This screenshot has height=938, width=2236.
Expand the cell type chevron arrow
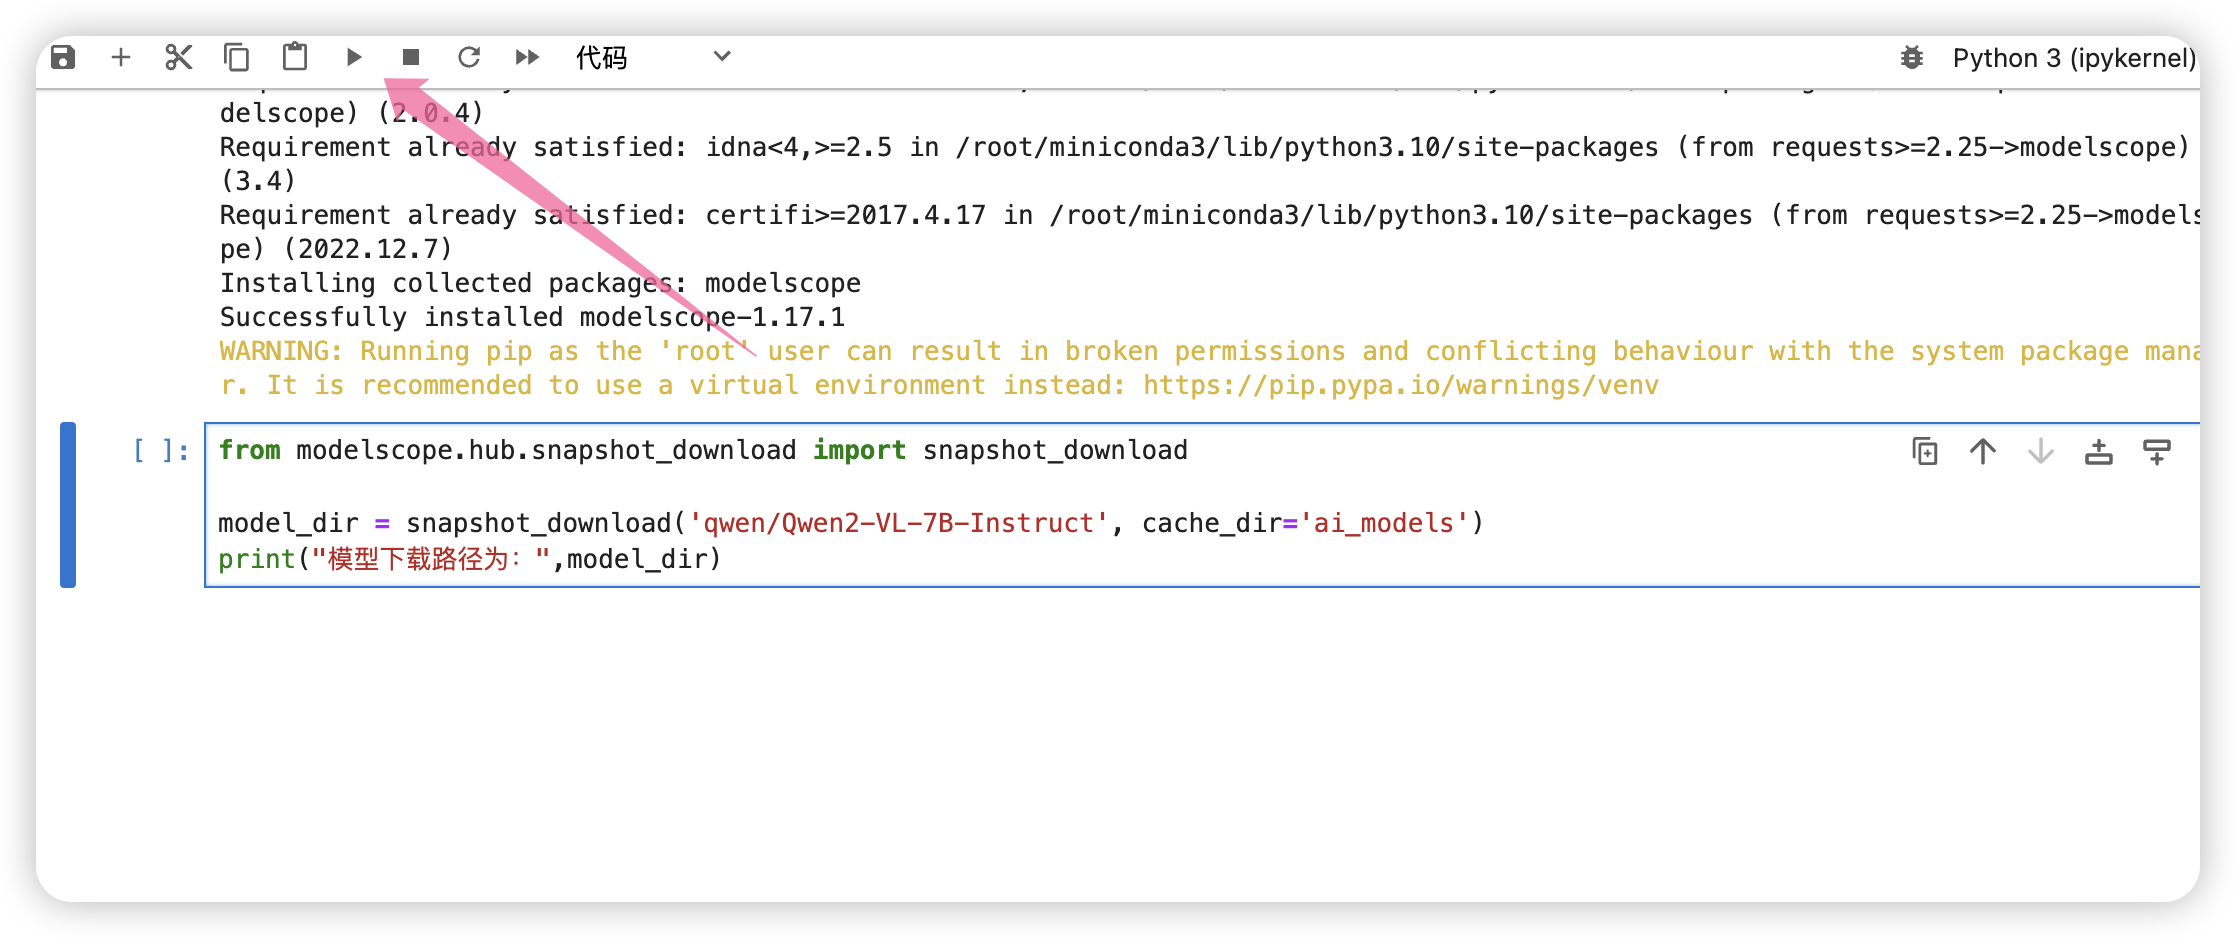(722, 57)
